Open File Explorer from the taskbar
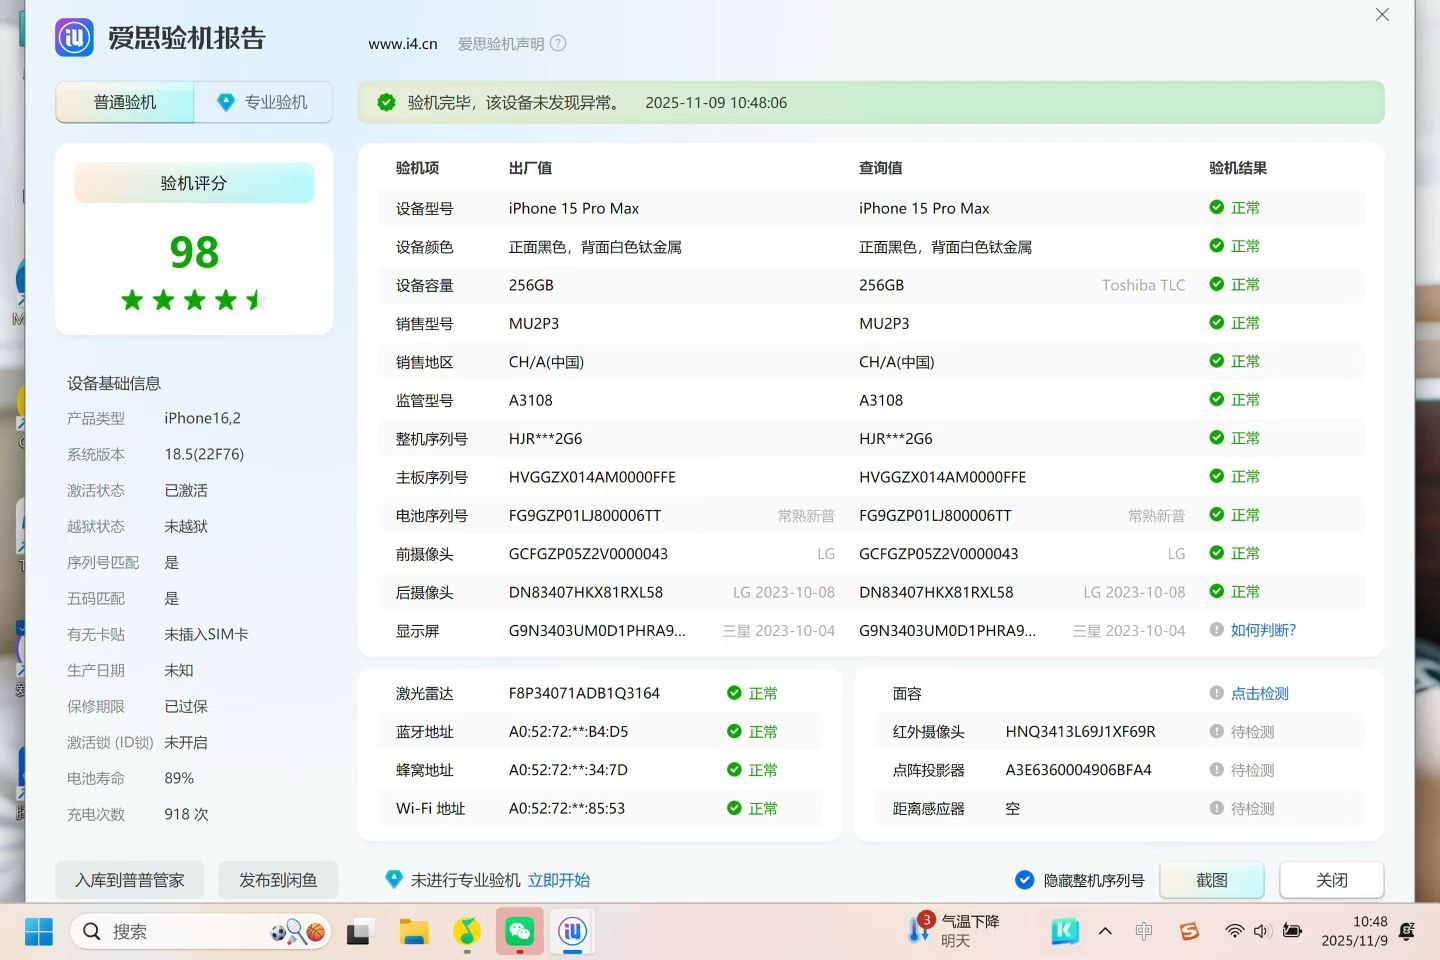The image size is (1440, 960). point(413,932)
